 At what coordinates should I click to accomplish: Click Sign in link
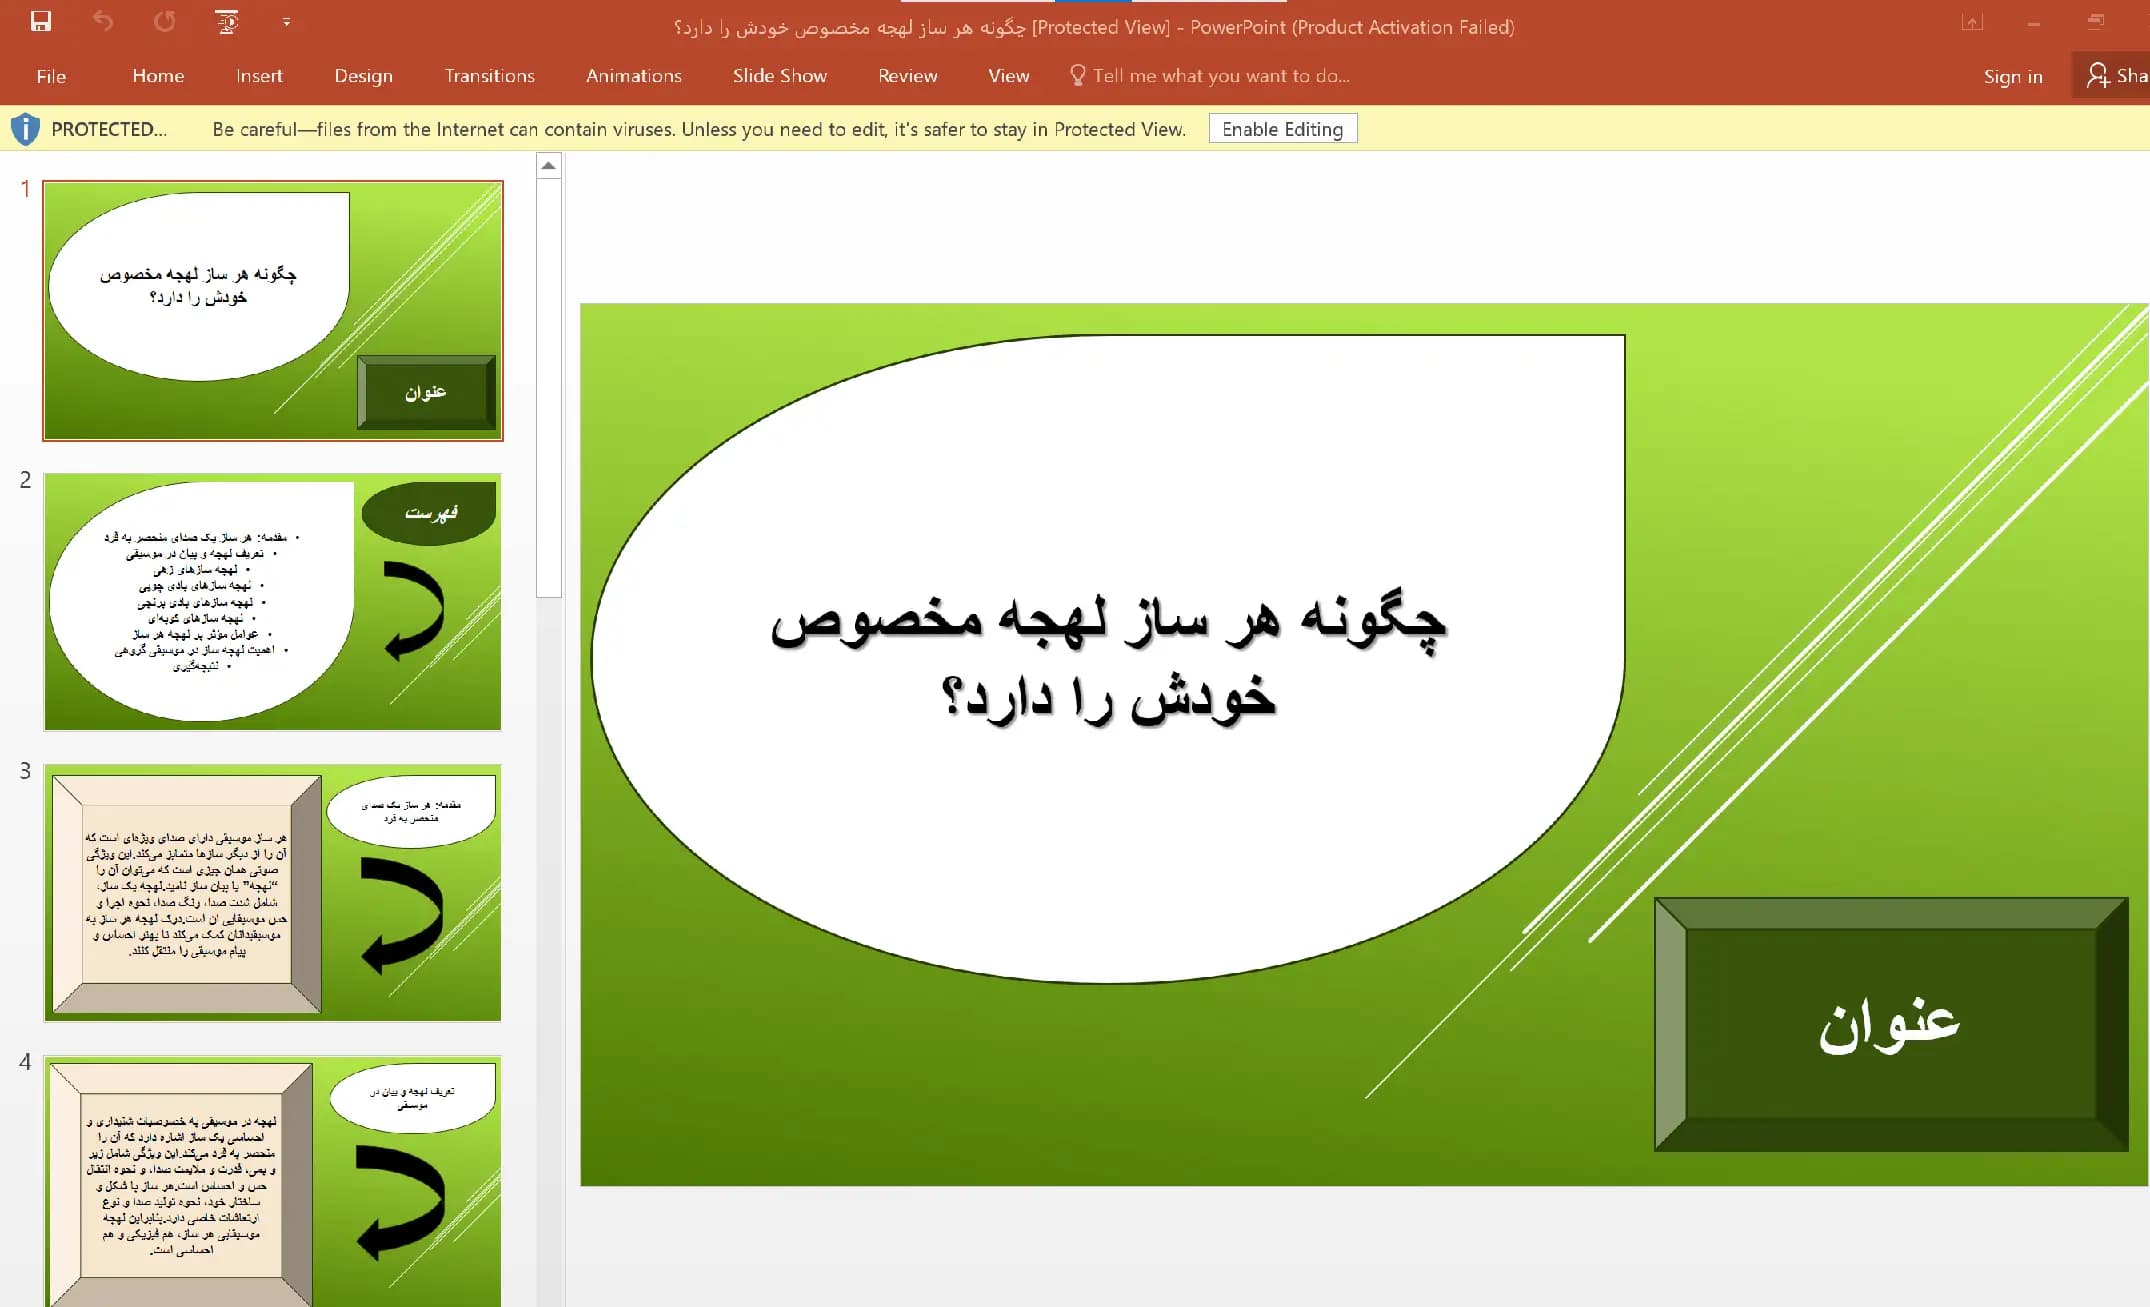click(x=2012, y=77)
